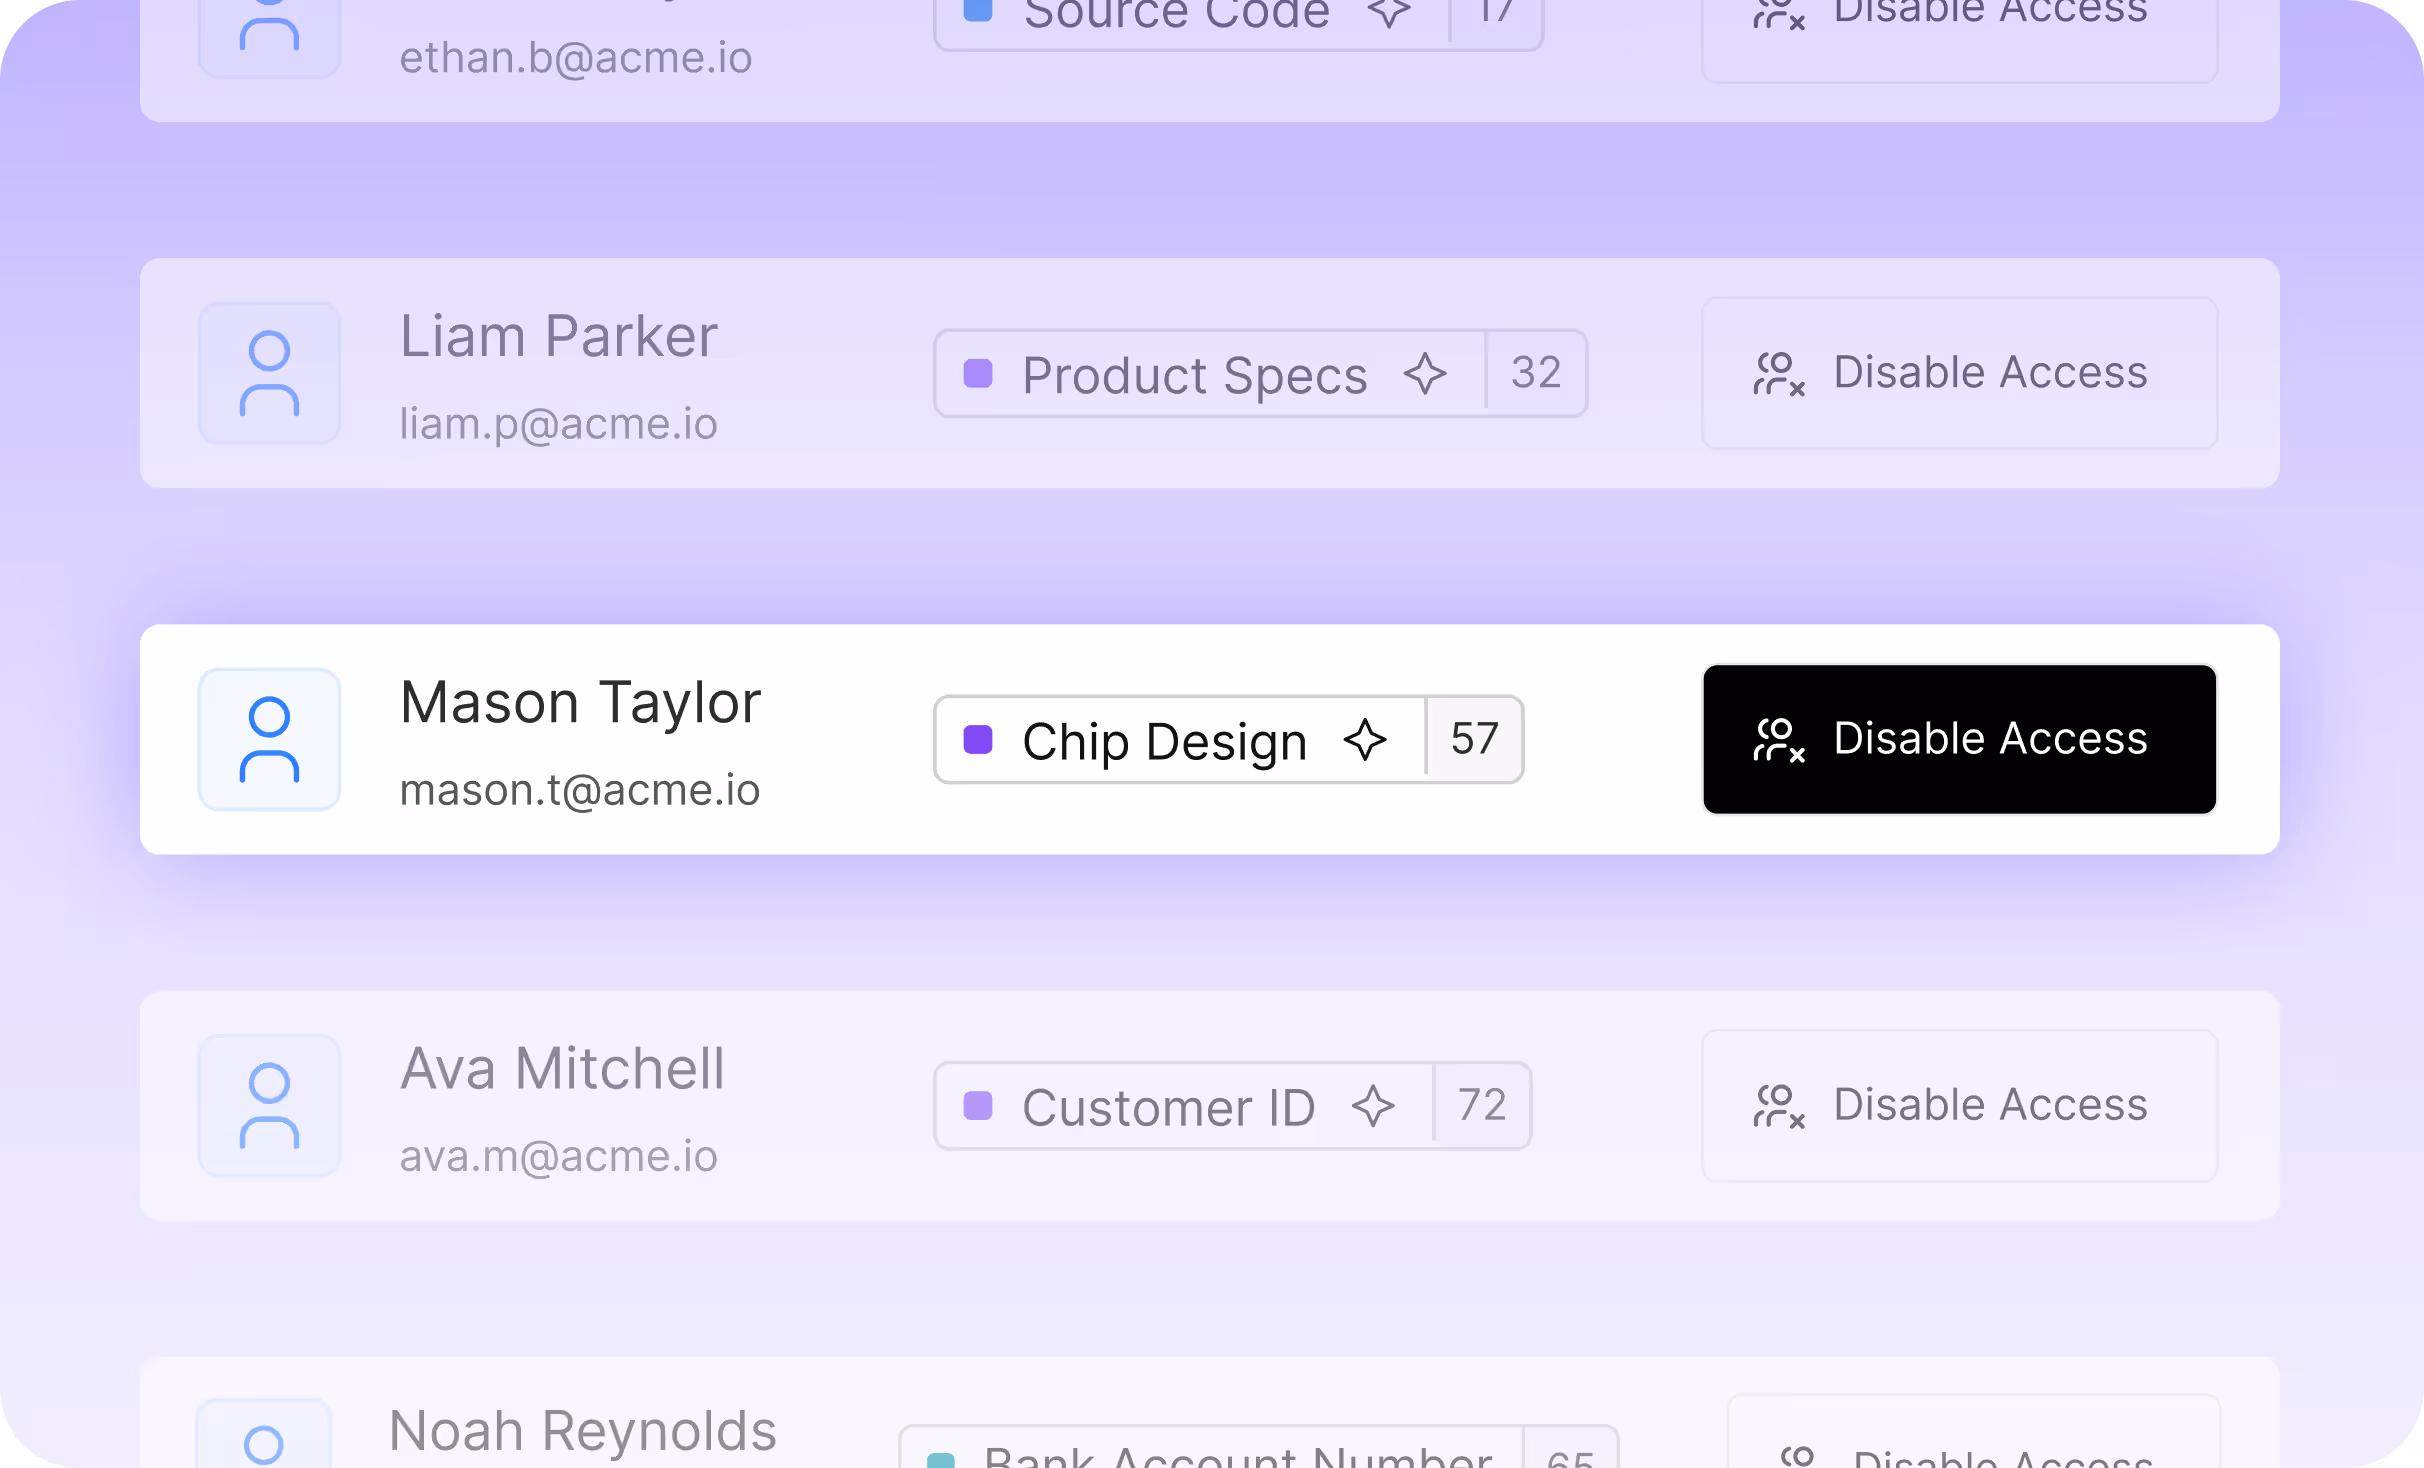Viewport: 2424px width, 1468px height.
Task: Open liam.p@acme.io email address
Action: click(558, 424)
